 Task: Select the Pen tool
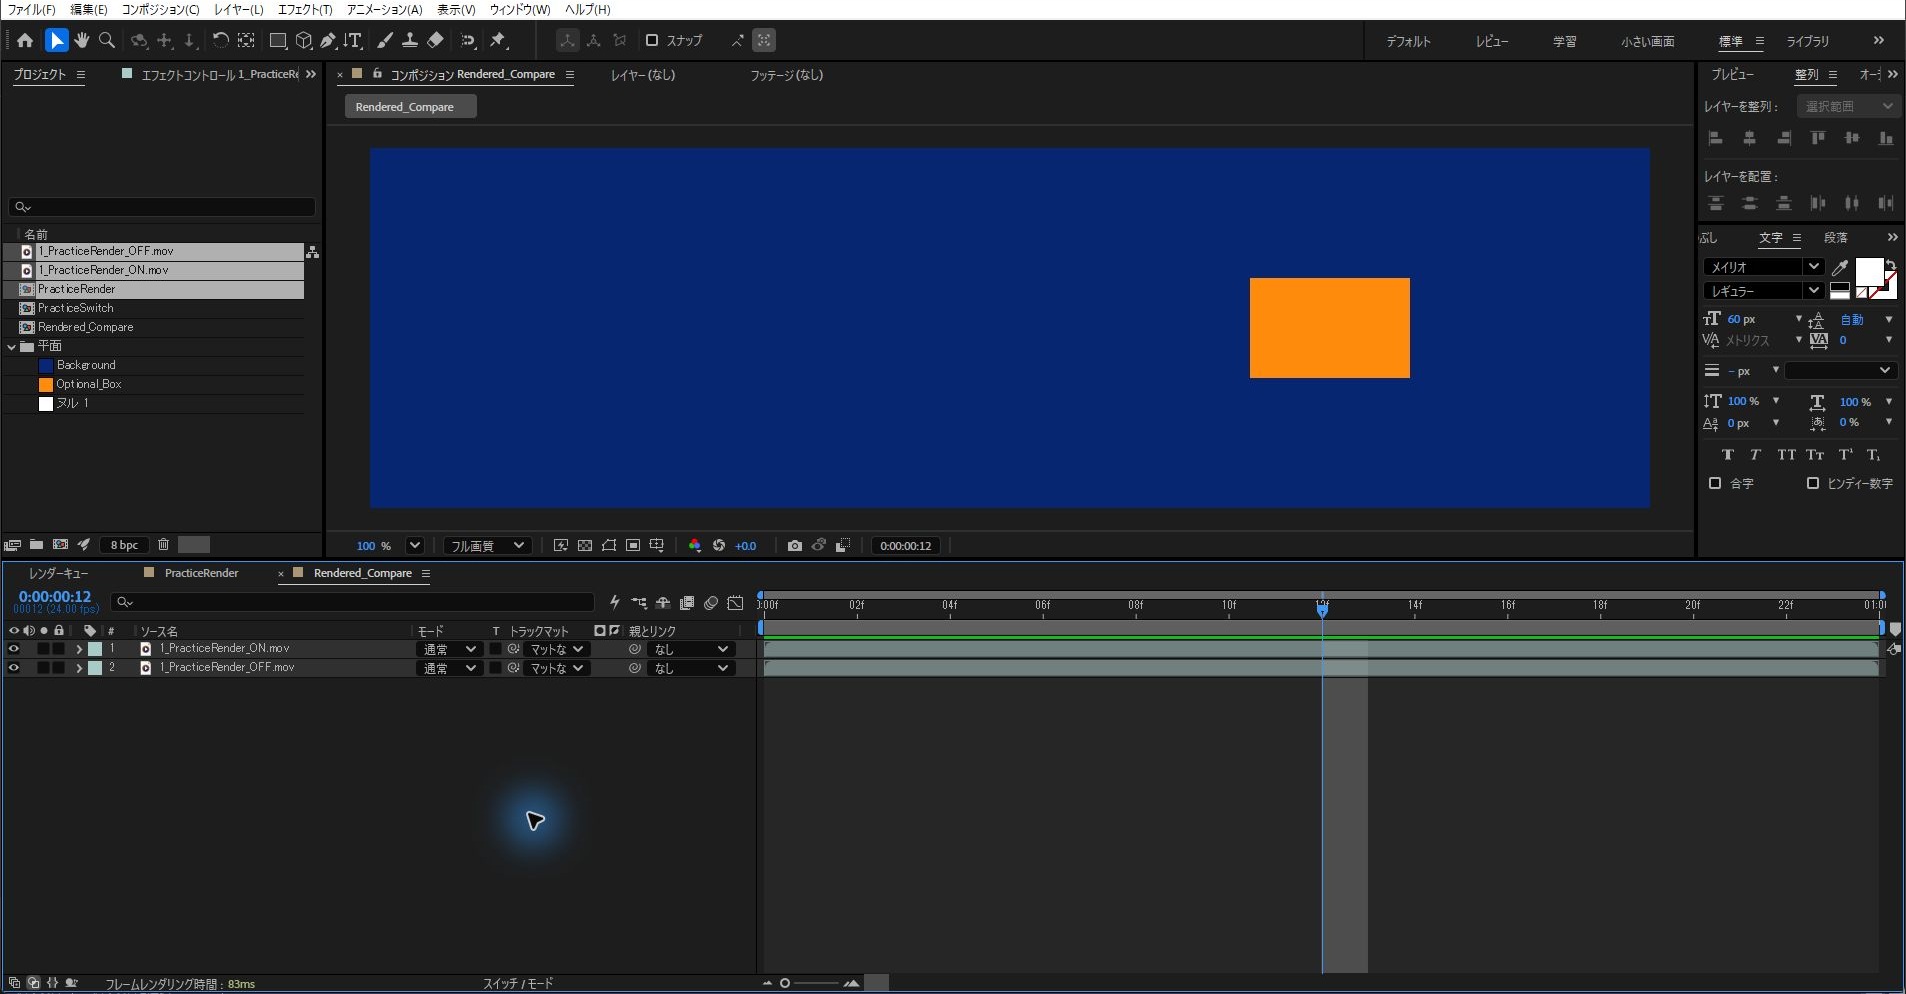point(327,41)
